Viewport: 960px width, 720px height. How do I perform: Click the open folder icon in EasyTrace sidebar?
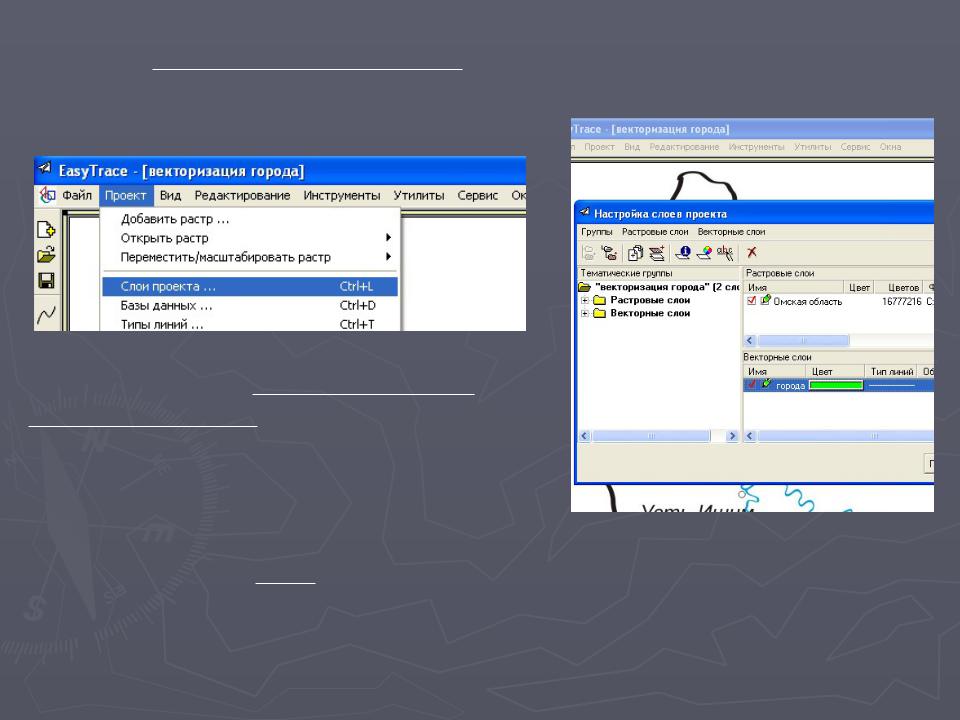tap(46, 254)
